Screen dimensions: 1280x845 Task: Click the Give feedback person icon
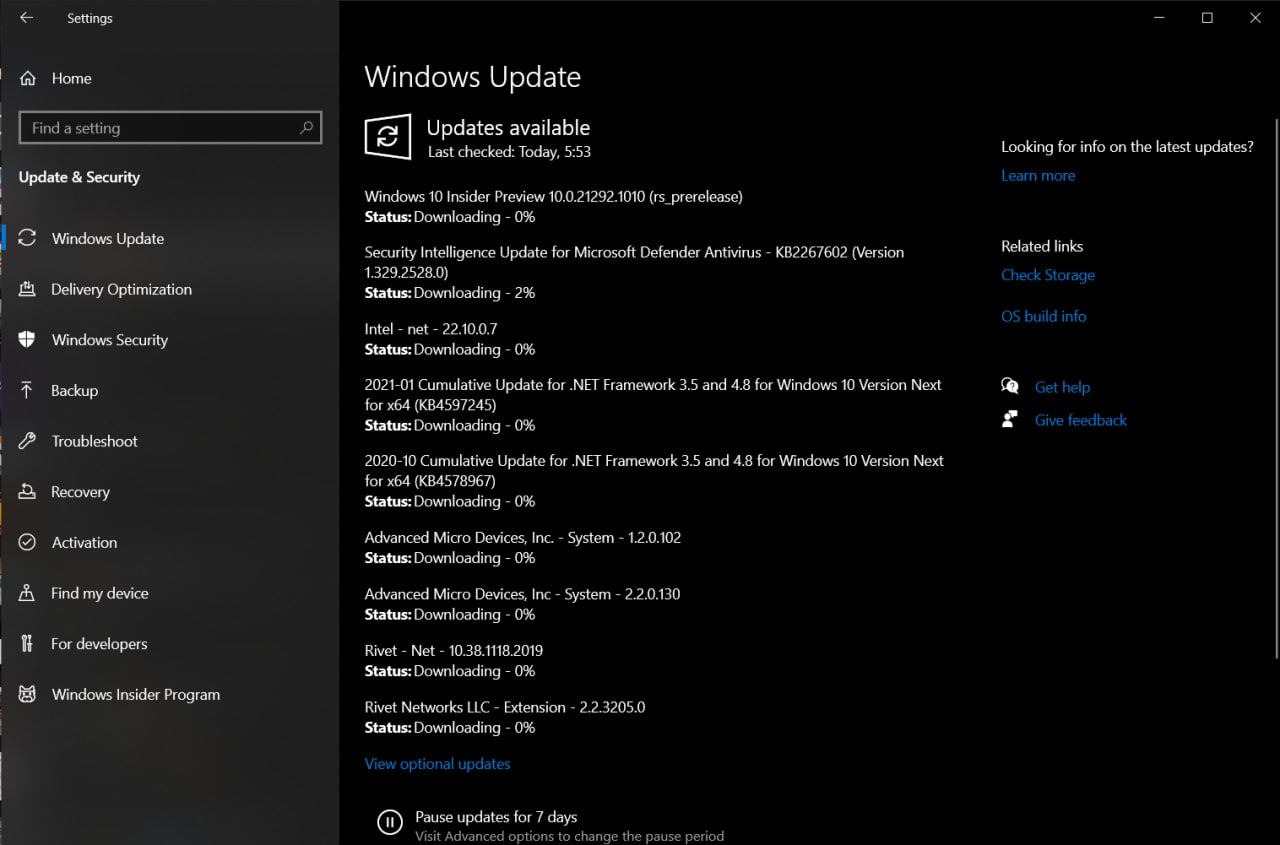click(x=1010, y=419)
